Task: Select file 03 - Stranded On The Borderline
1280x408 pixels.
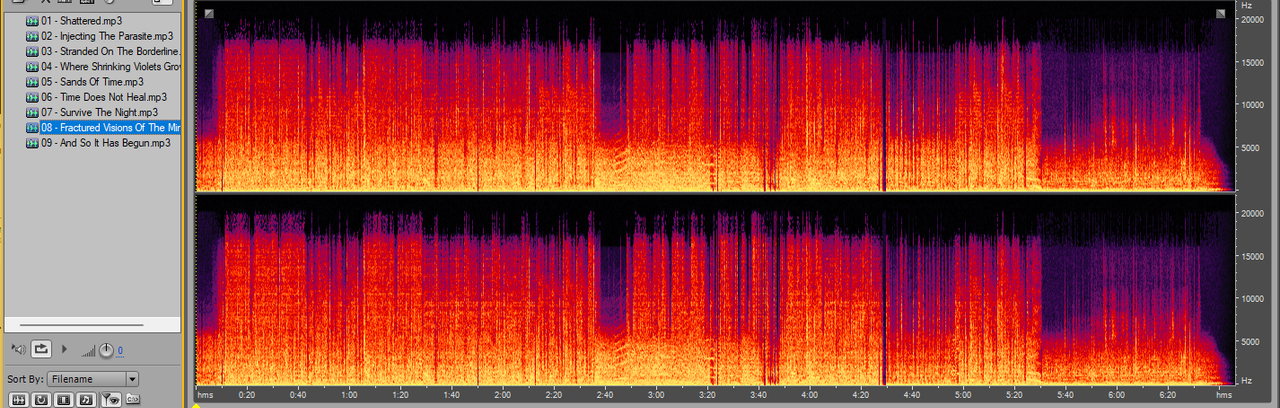Action: (x=110, y=51)
